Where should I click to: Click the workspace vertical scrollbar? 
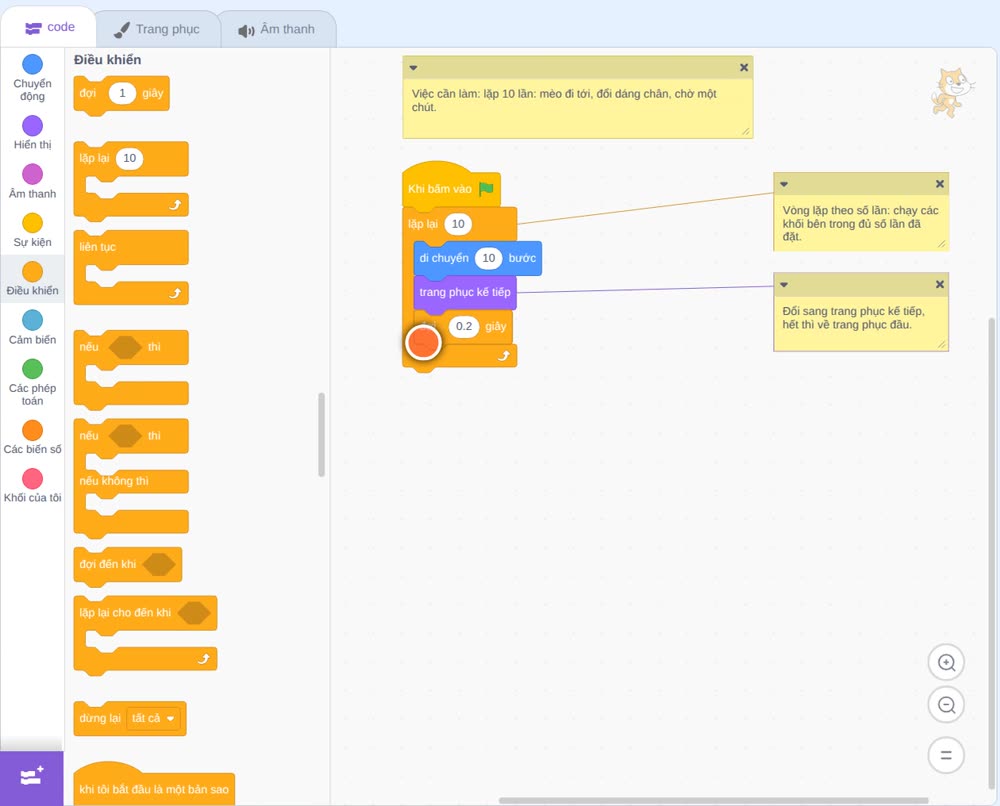(992, 552)
